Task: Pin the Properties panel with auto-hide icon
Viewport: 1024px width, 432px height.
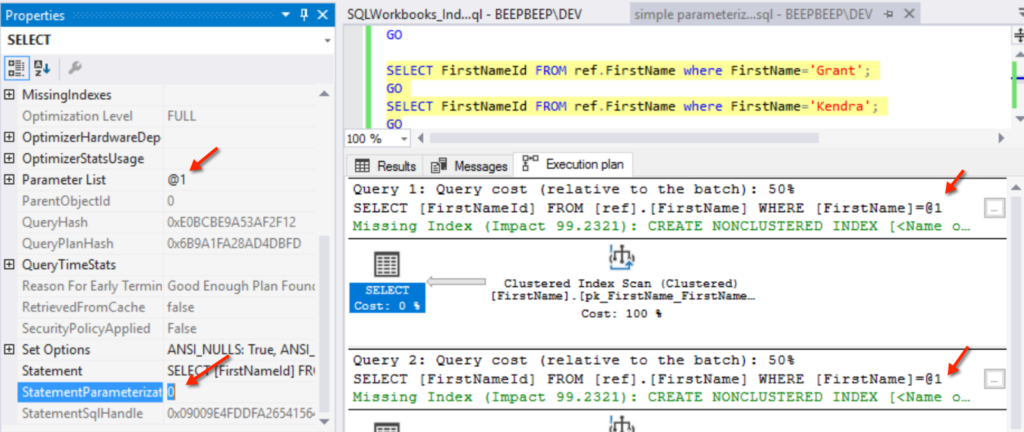Action: [x=304, y=15]
